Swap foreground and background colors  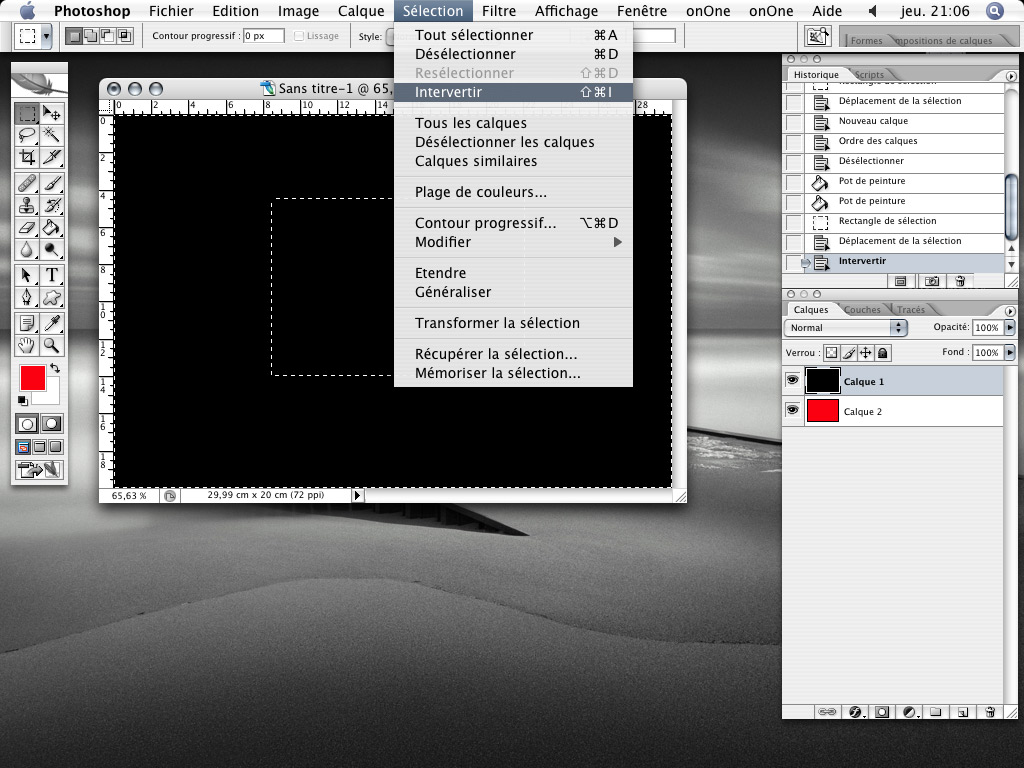click(x=55, y=368)
